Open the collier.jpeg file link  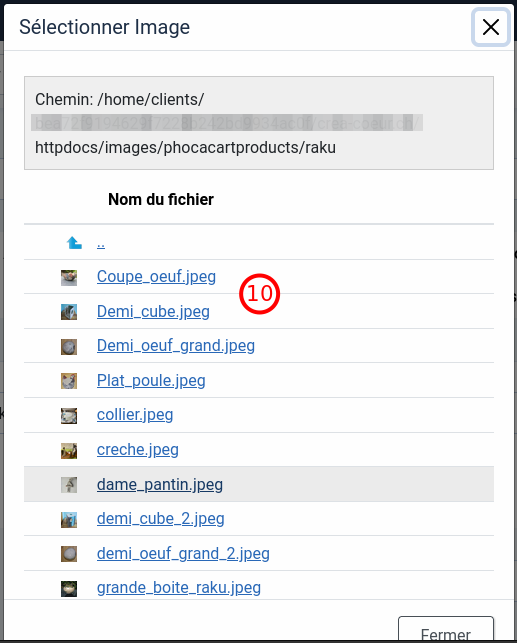coord(135,415)
